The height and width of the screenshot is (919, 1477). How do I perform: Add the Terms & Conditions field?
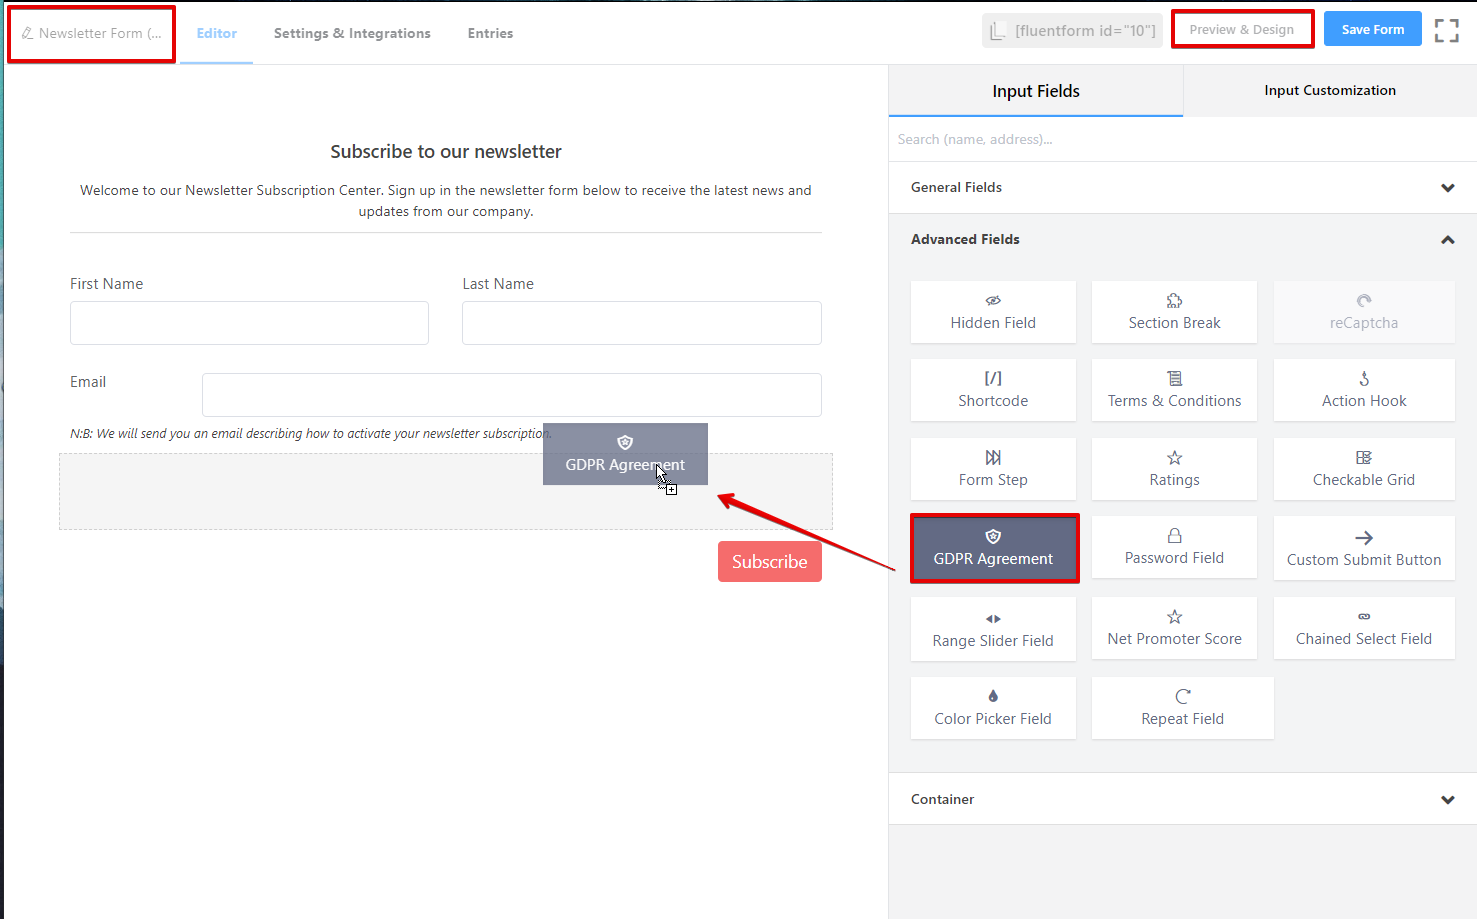point(1174,390)
